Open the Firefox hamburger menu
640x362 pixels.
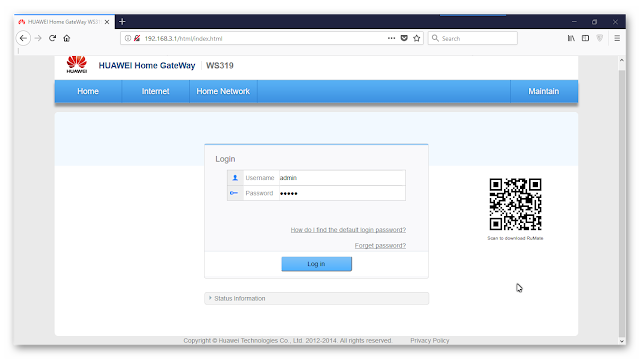(617, 38)
